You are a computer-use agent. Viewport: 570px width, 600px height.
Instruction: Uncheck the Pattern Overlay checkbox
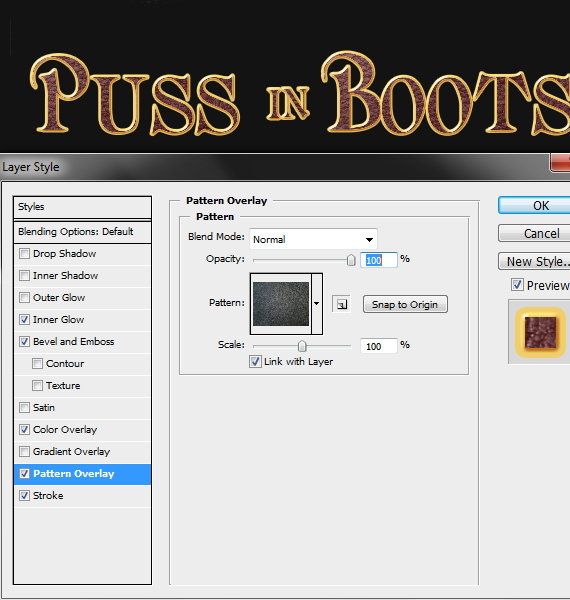tap(24, 474)
